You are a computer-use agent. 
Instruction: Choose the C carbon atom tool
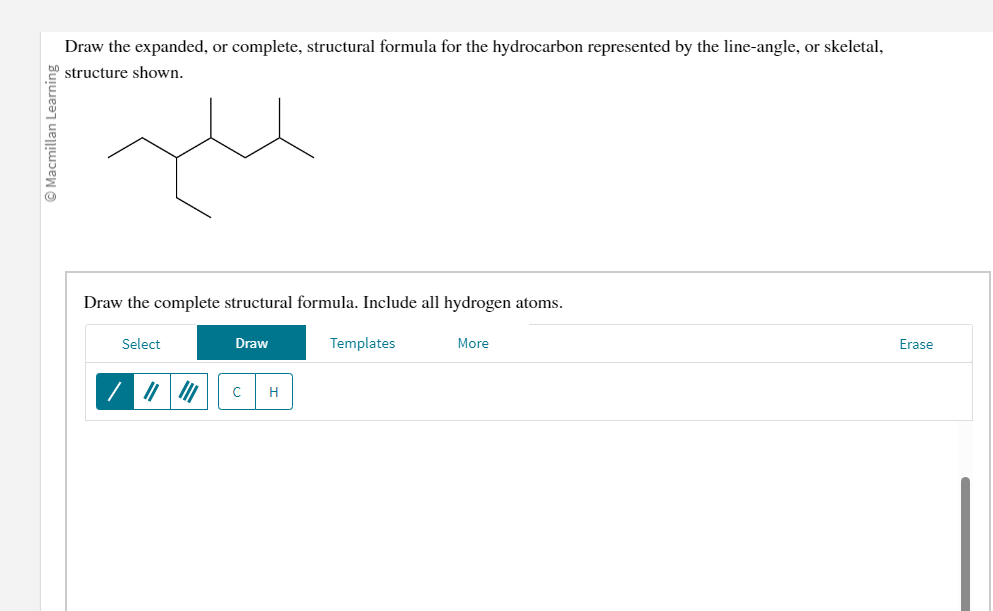(x=236, y=391)
